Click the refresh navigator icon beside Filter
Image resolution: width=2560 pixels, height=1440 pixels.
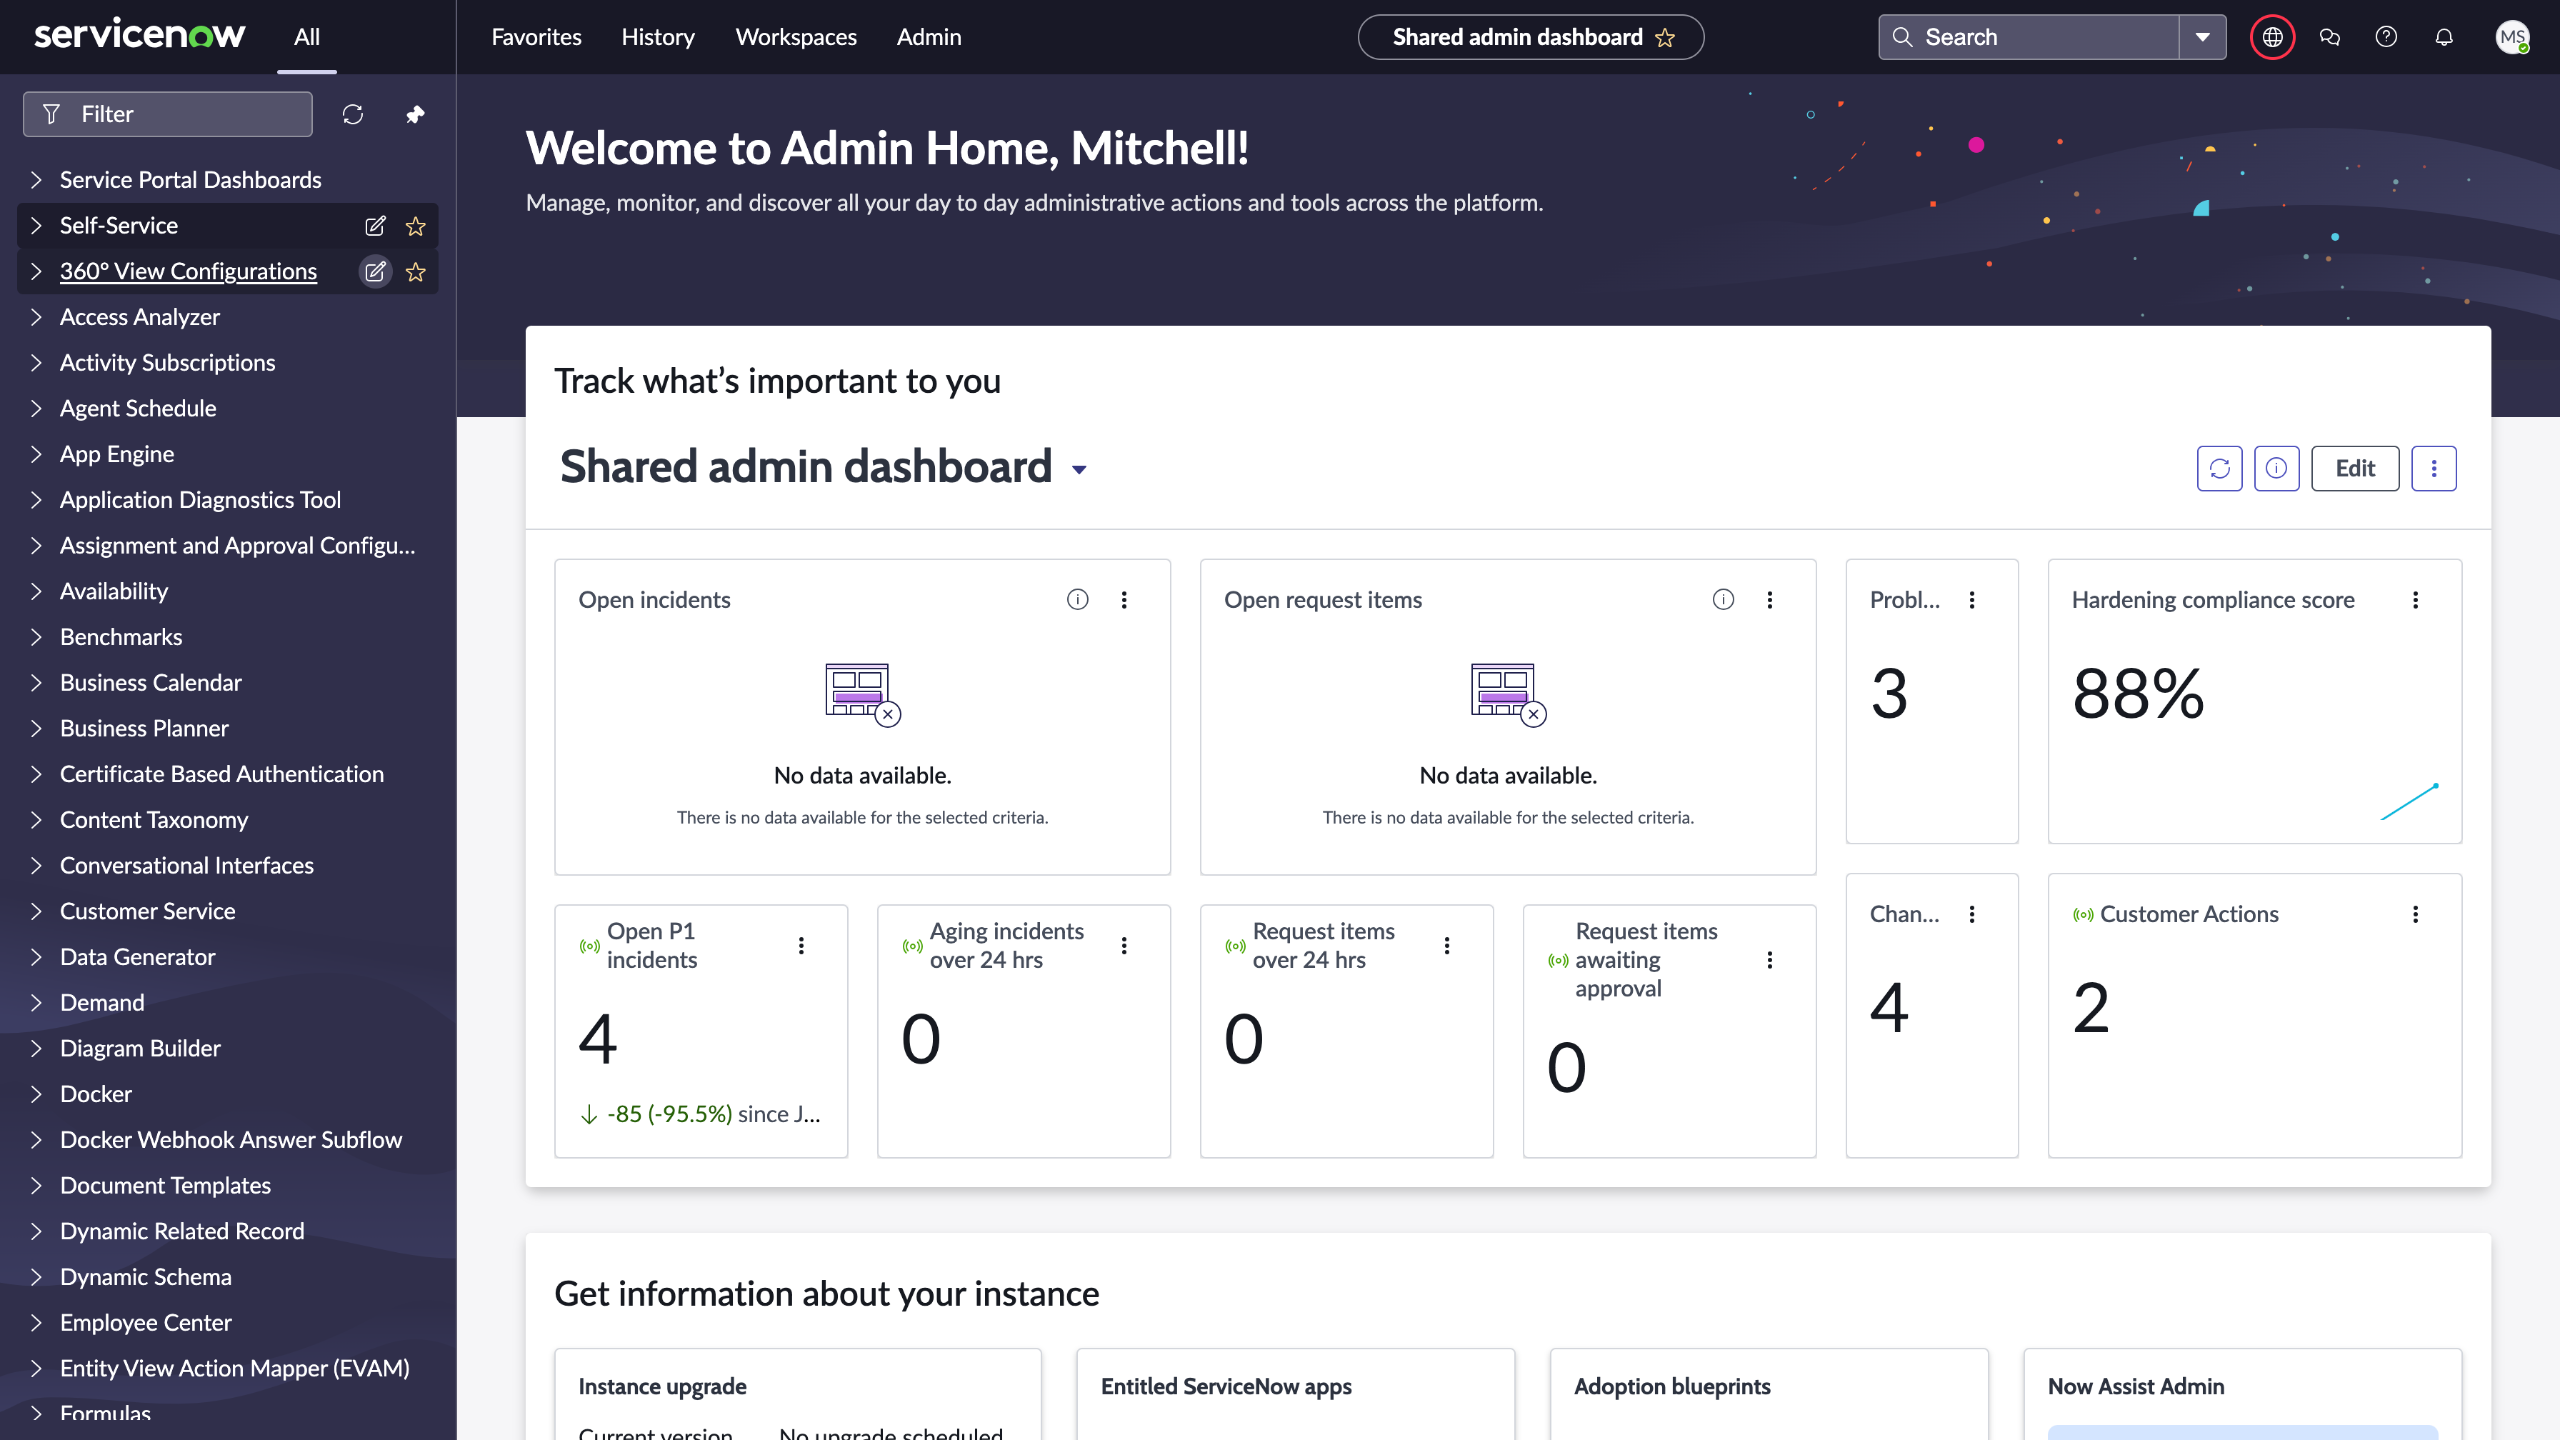tap(353, 115)
